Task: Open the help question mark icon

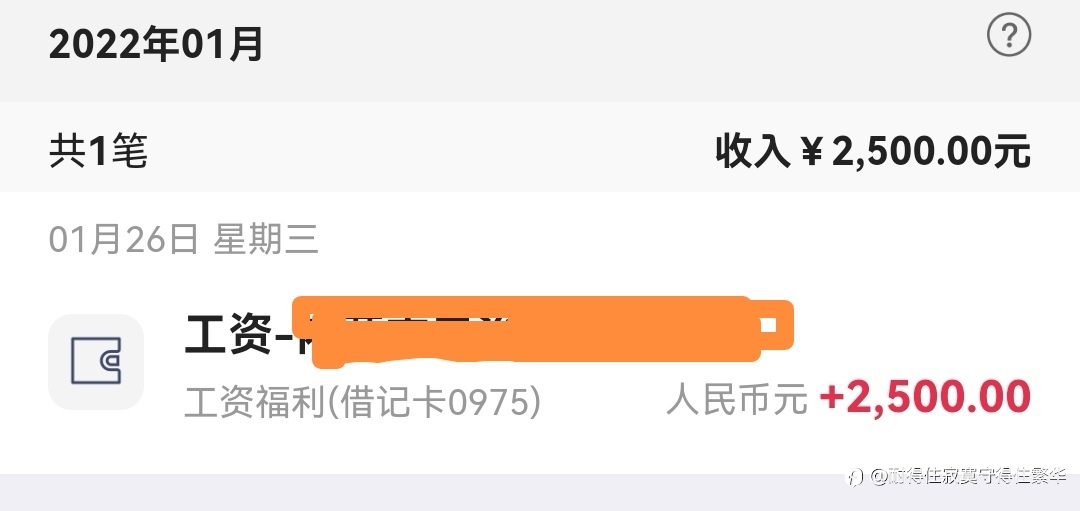Action: [1008, 36]
